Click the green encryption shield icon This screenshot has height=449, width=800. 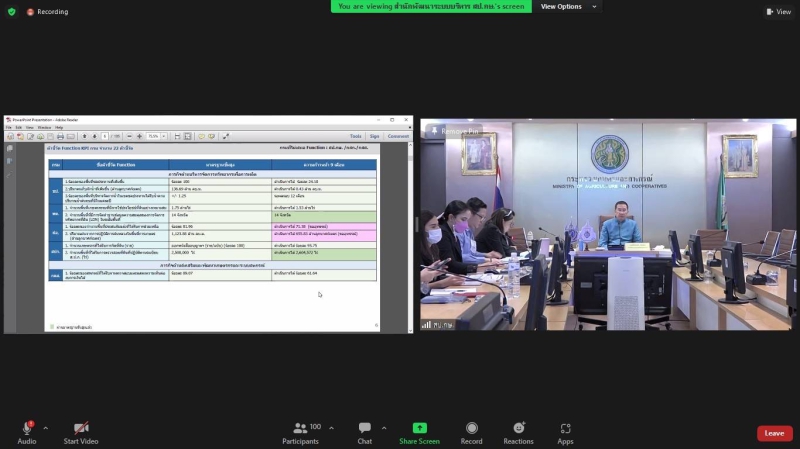click(x=12, y=12)
